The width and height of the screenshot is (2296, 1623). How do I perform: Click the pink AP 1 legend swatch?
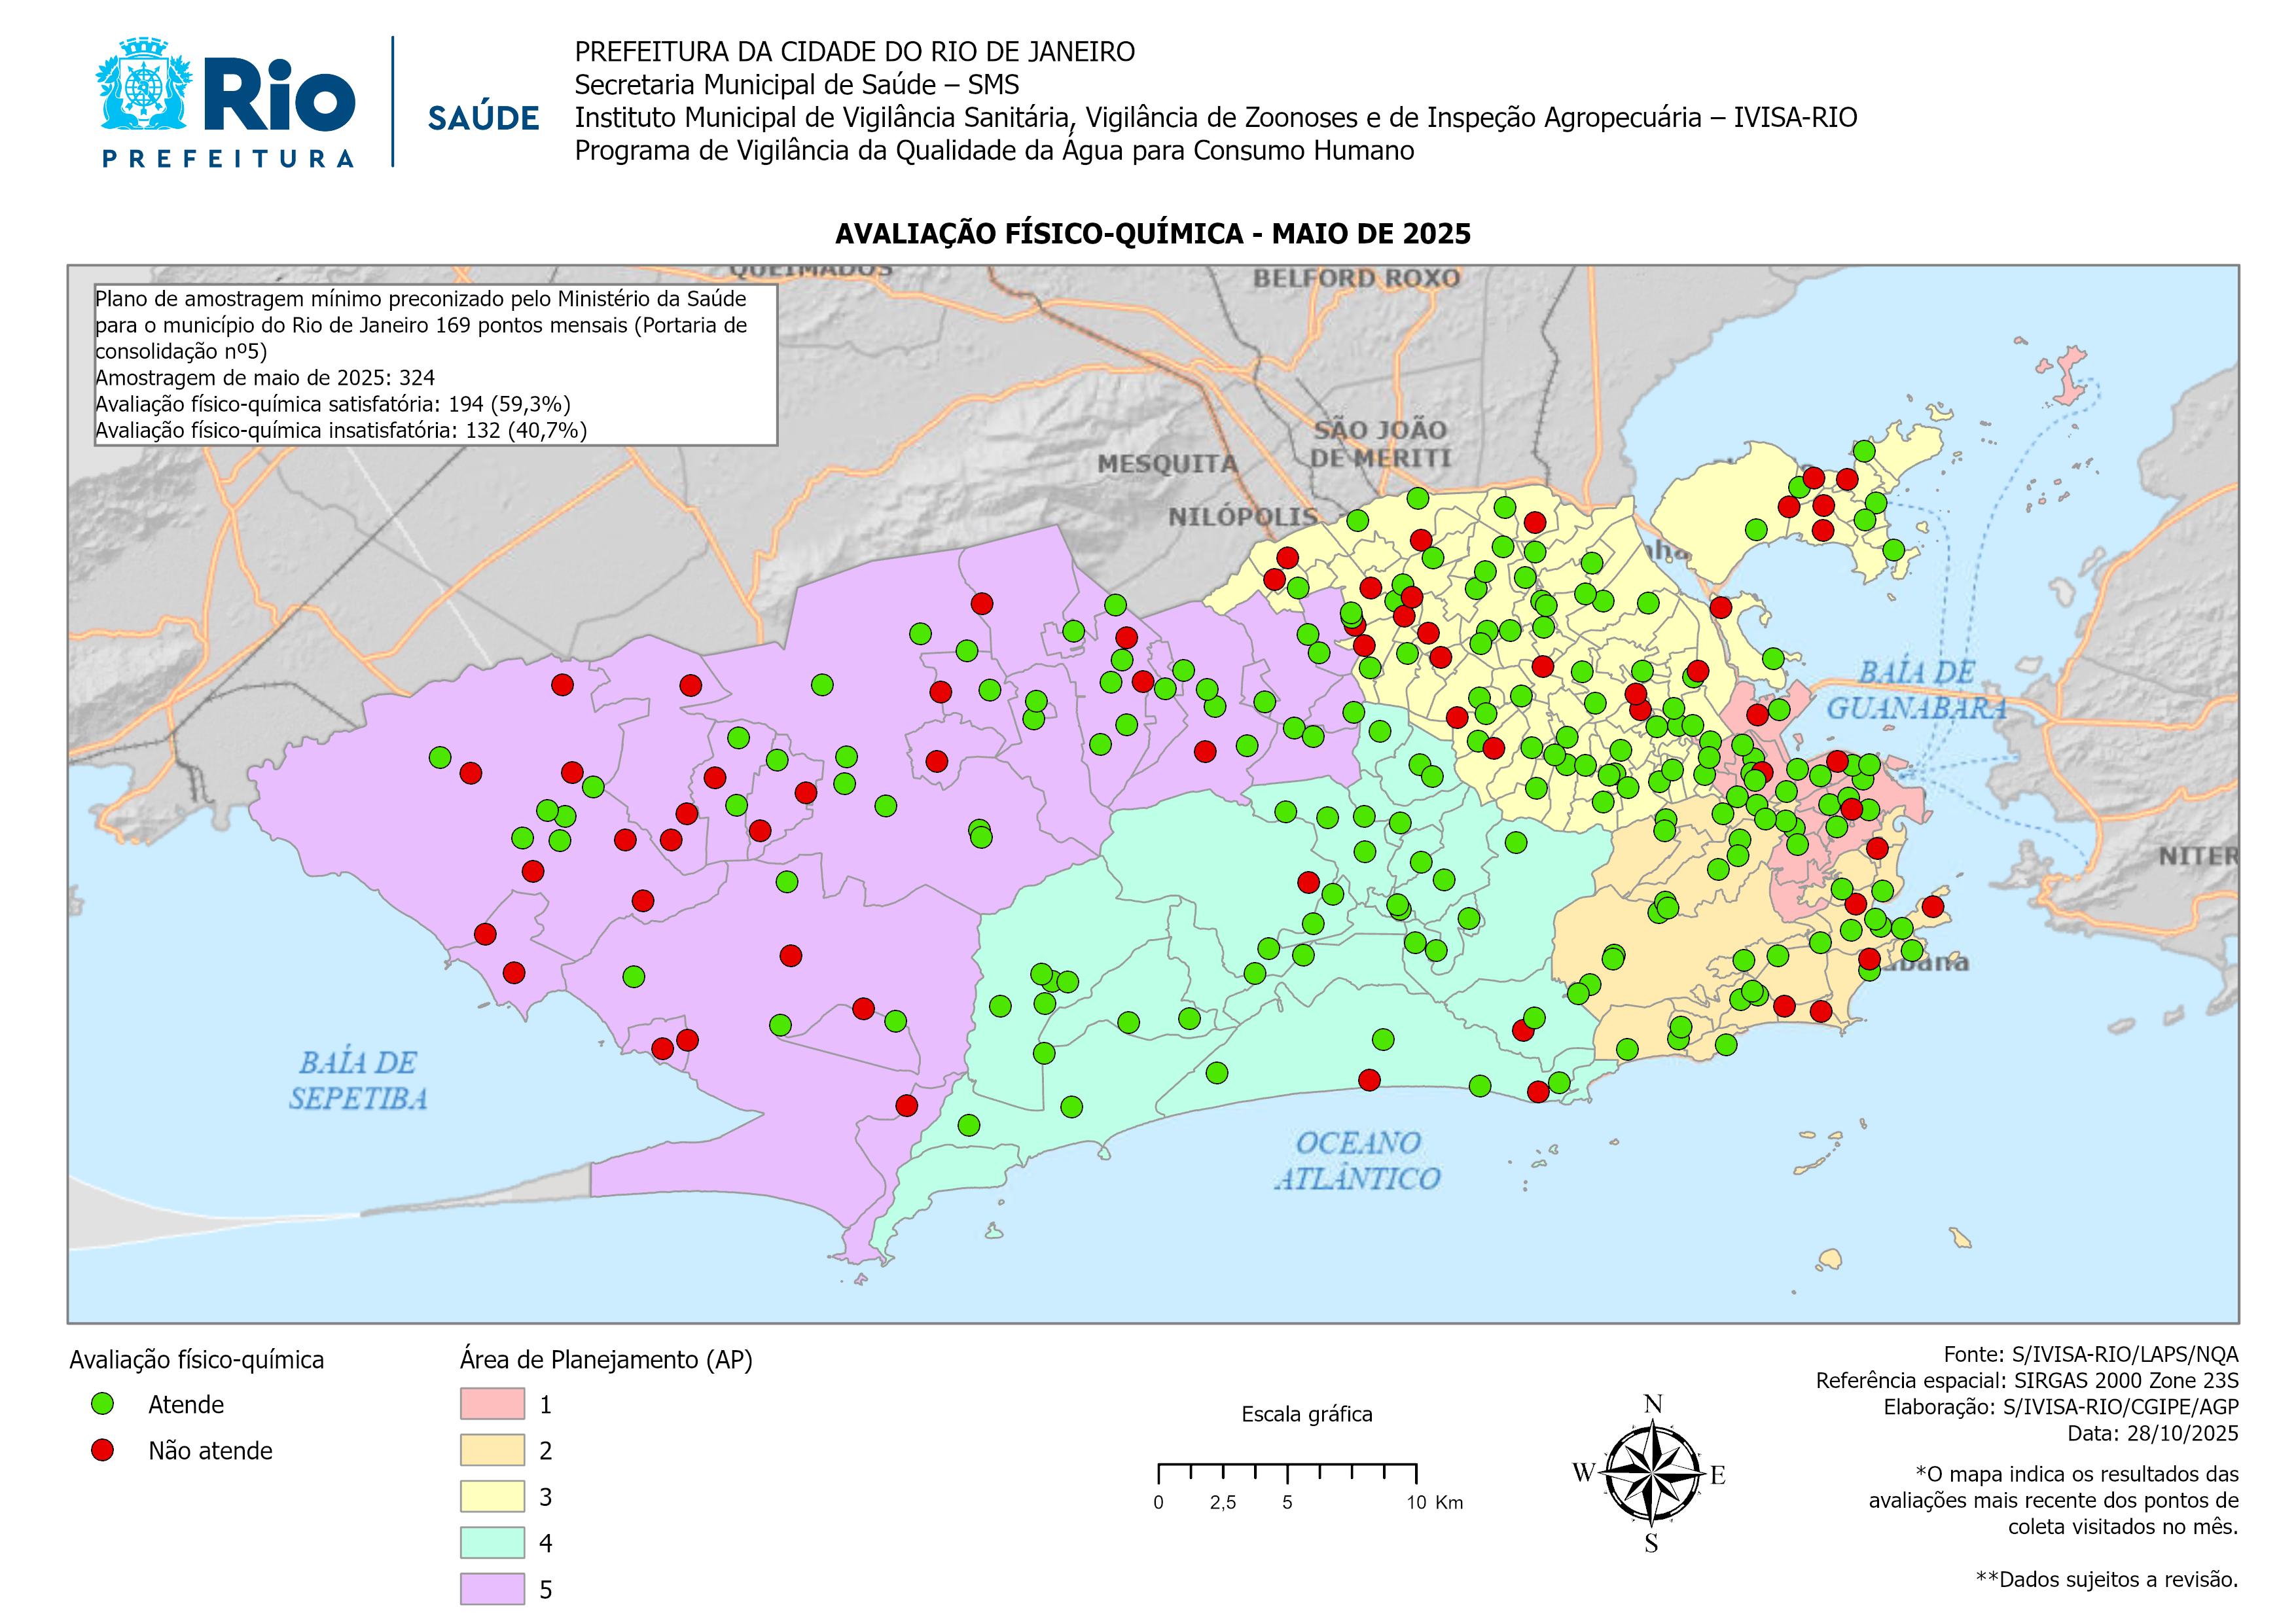point(492,1404)
